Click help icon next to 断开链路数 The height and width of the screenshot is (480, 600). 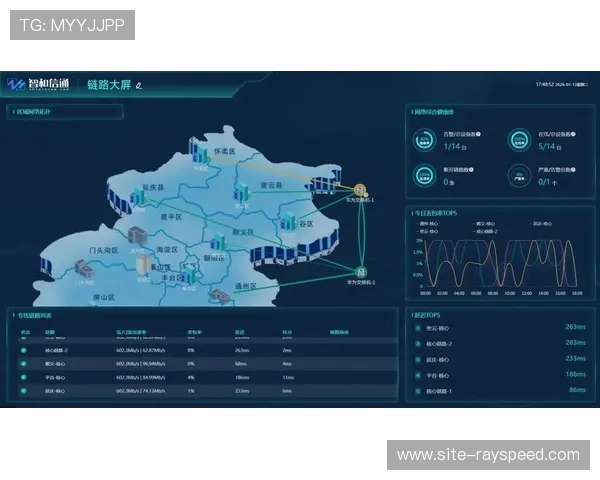(471, 170)
